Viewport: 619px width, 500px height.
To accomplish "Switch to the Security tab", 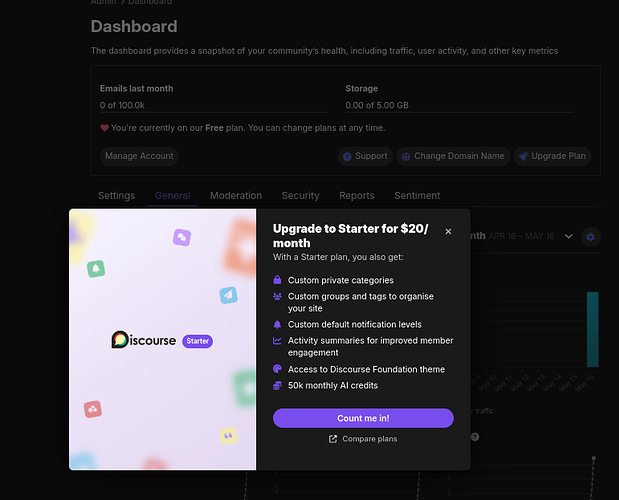I will 300,196.
